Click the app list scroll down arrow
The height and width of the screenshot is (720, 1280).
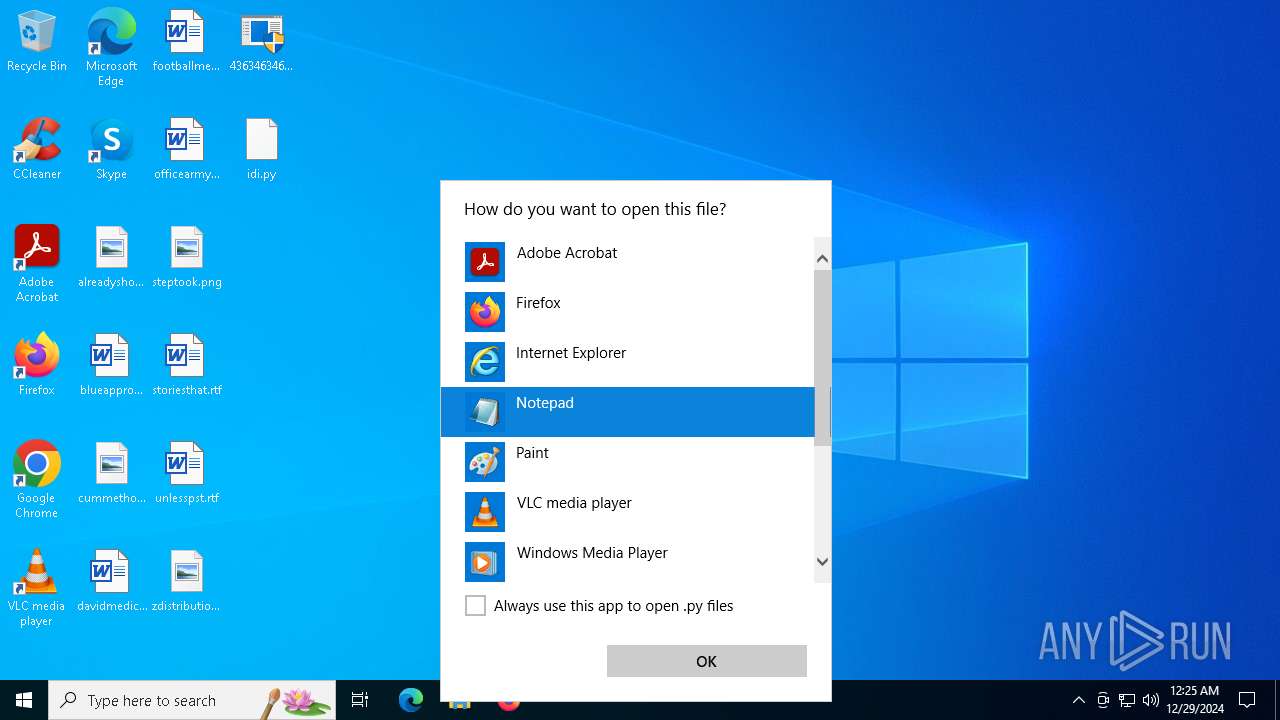[823, 562]
